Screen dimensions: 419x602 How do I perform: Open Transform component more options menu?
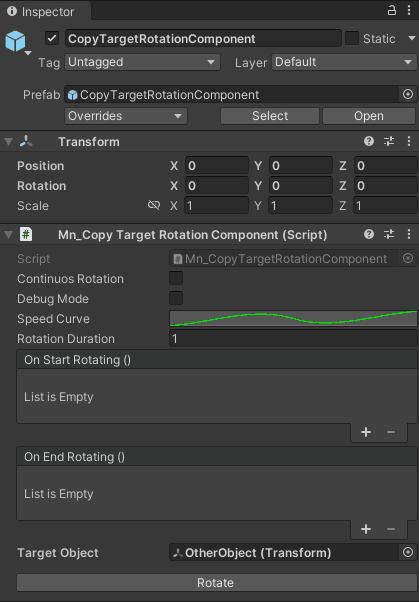point(409,141)
